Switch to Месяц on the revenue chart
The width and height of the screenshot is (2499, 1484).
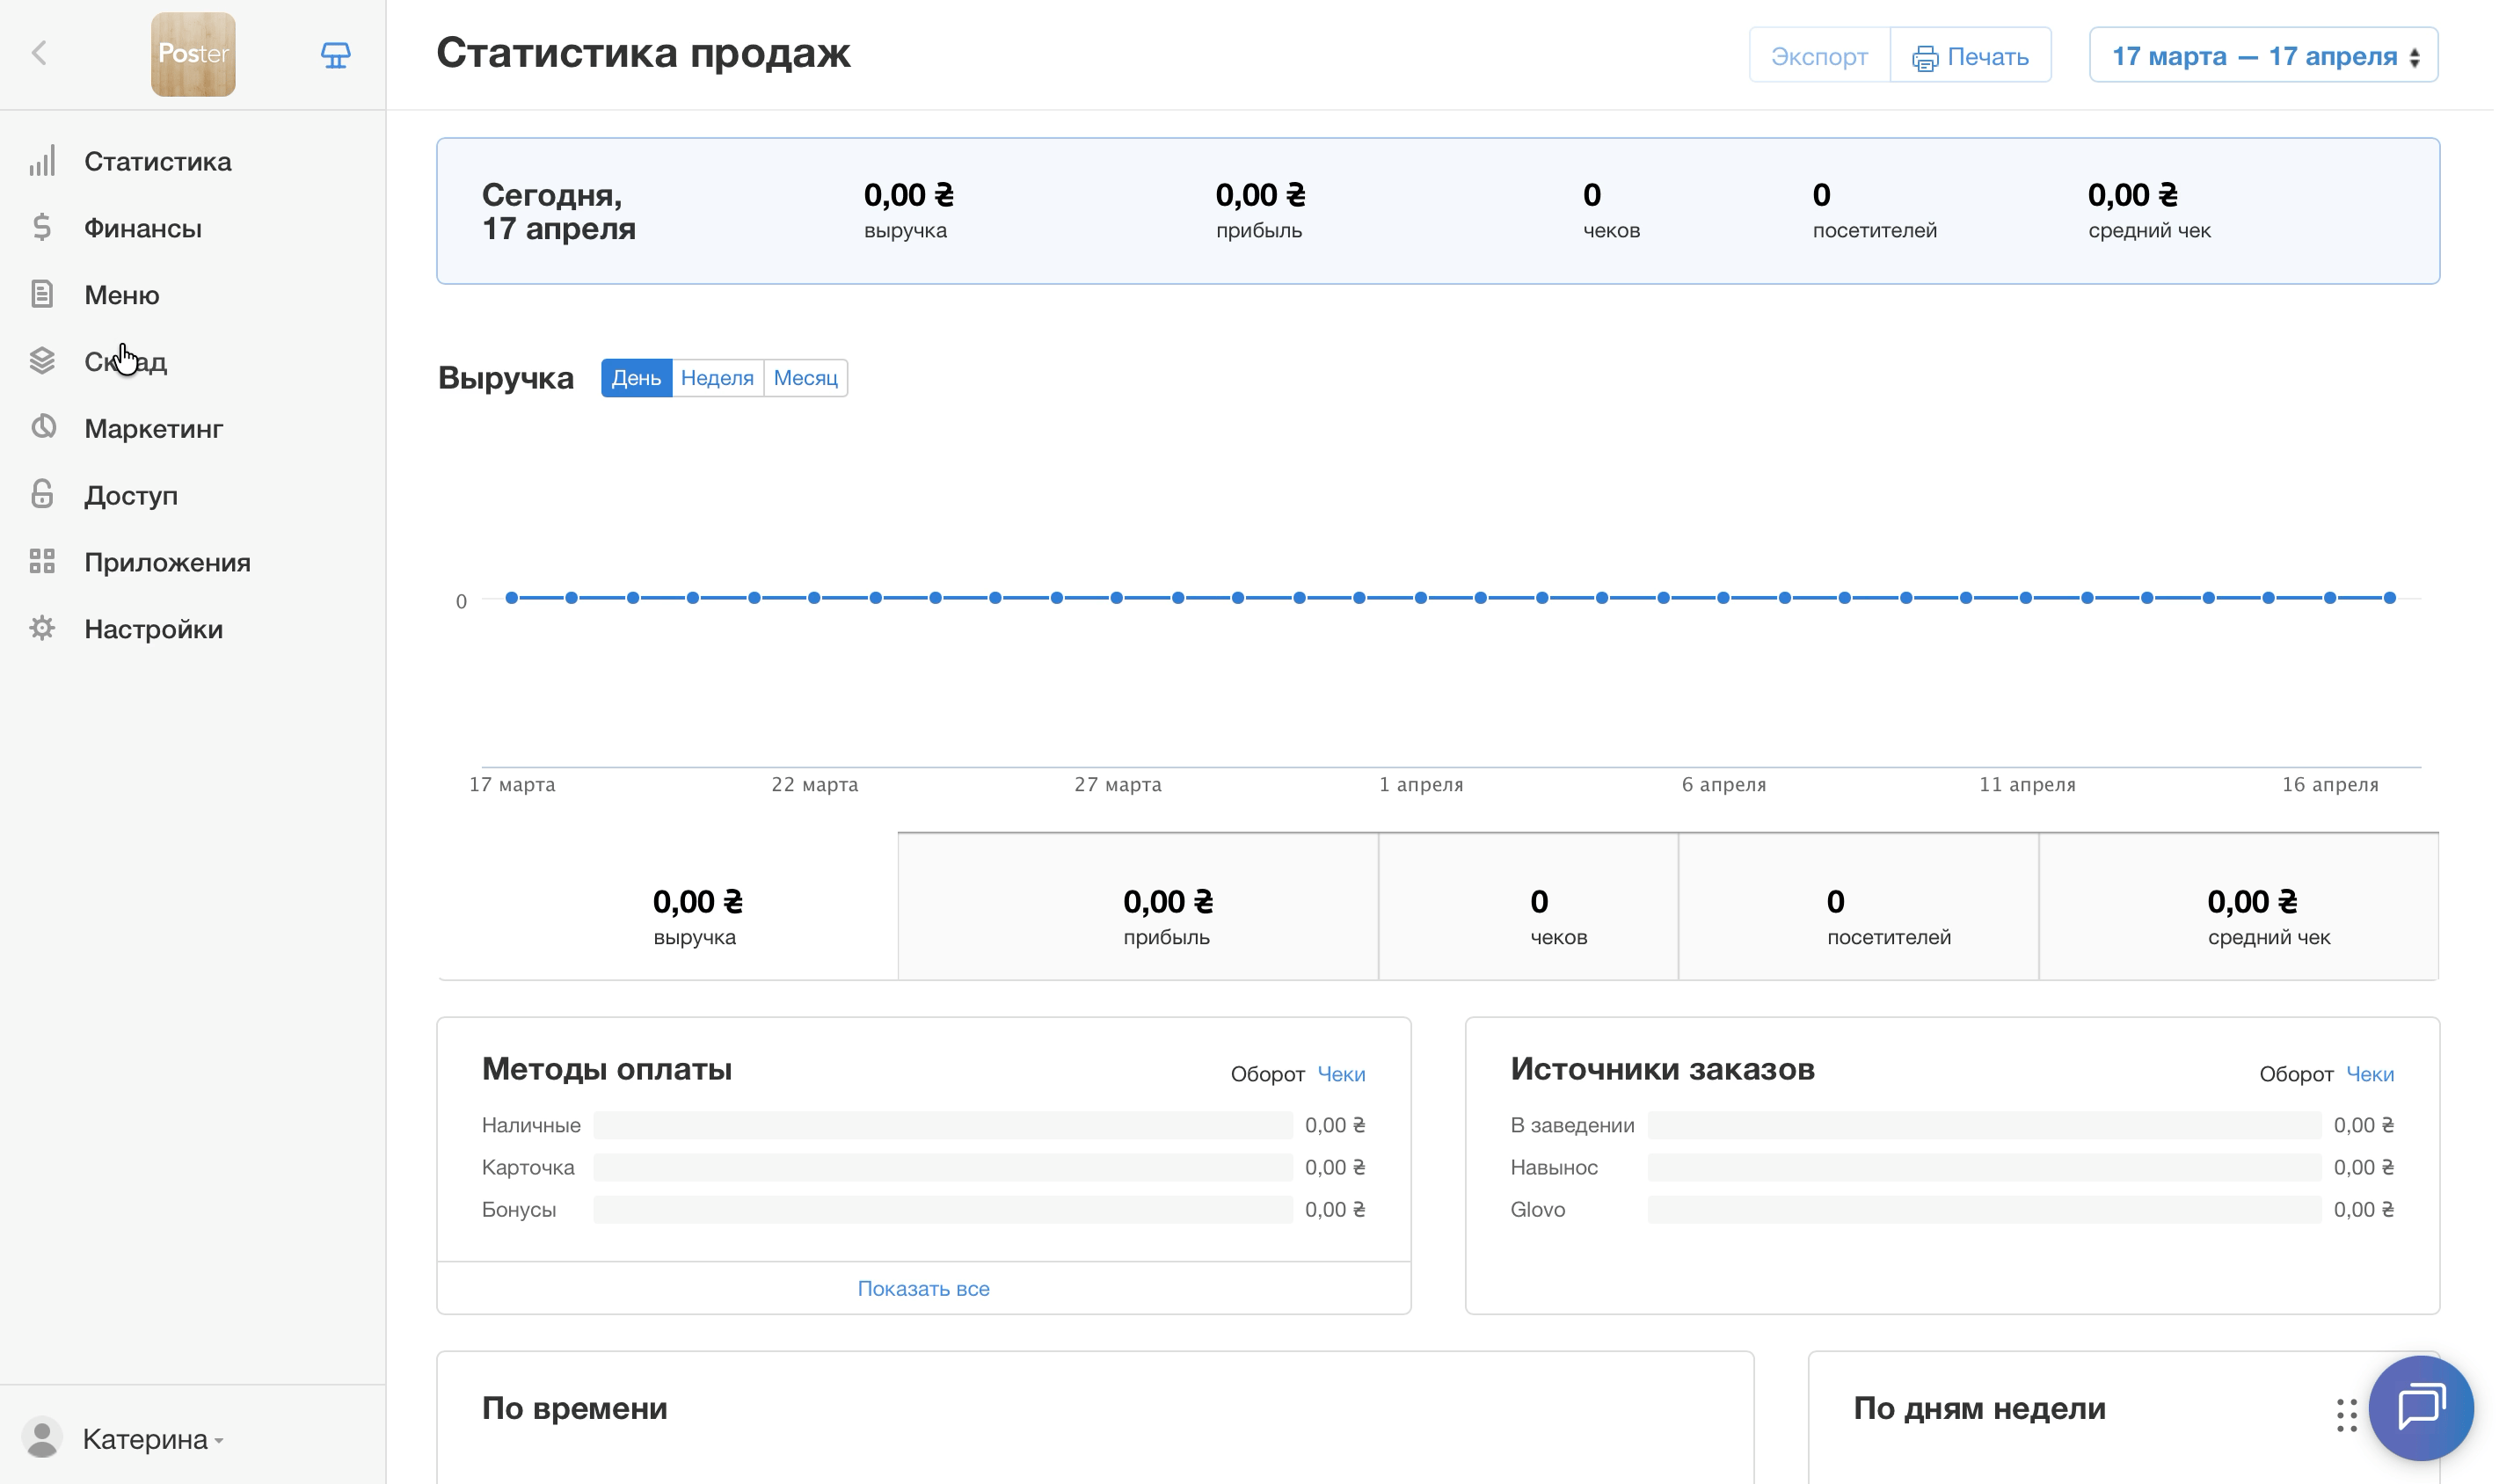coord(805,377)
